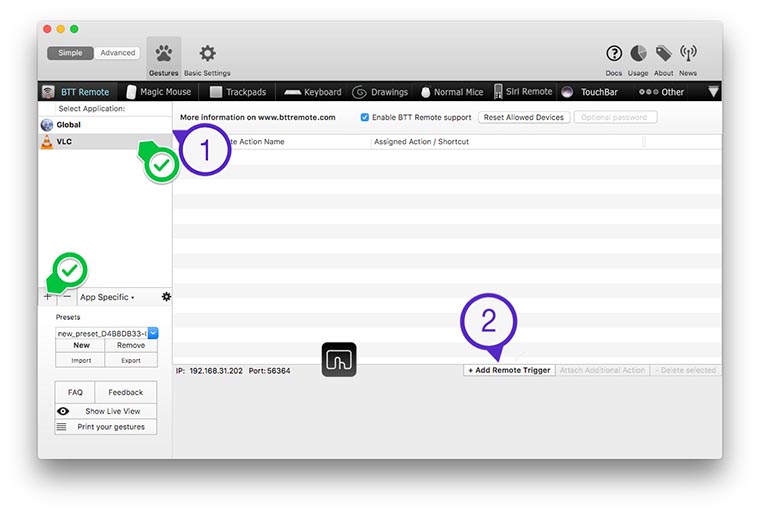This screenshot has width=760, height=513.
Task: Open the FAQ button
Action: 75,392
